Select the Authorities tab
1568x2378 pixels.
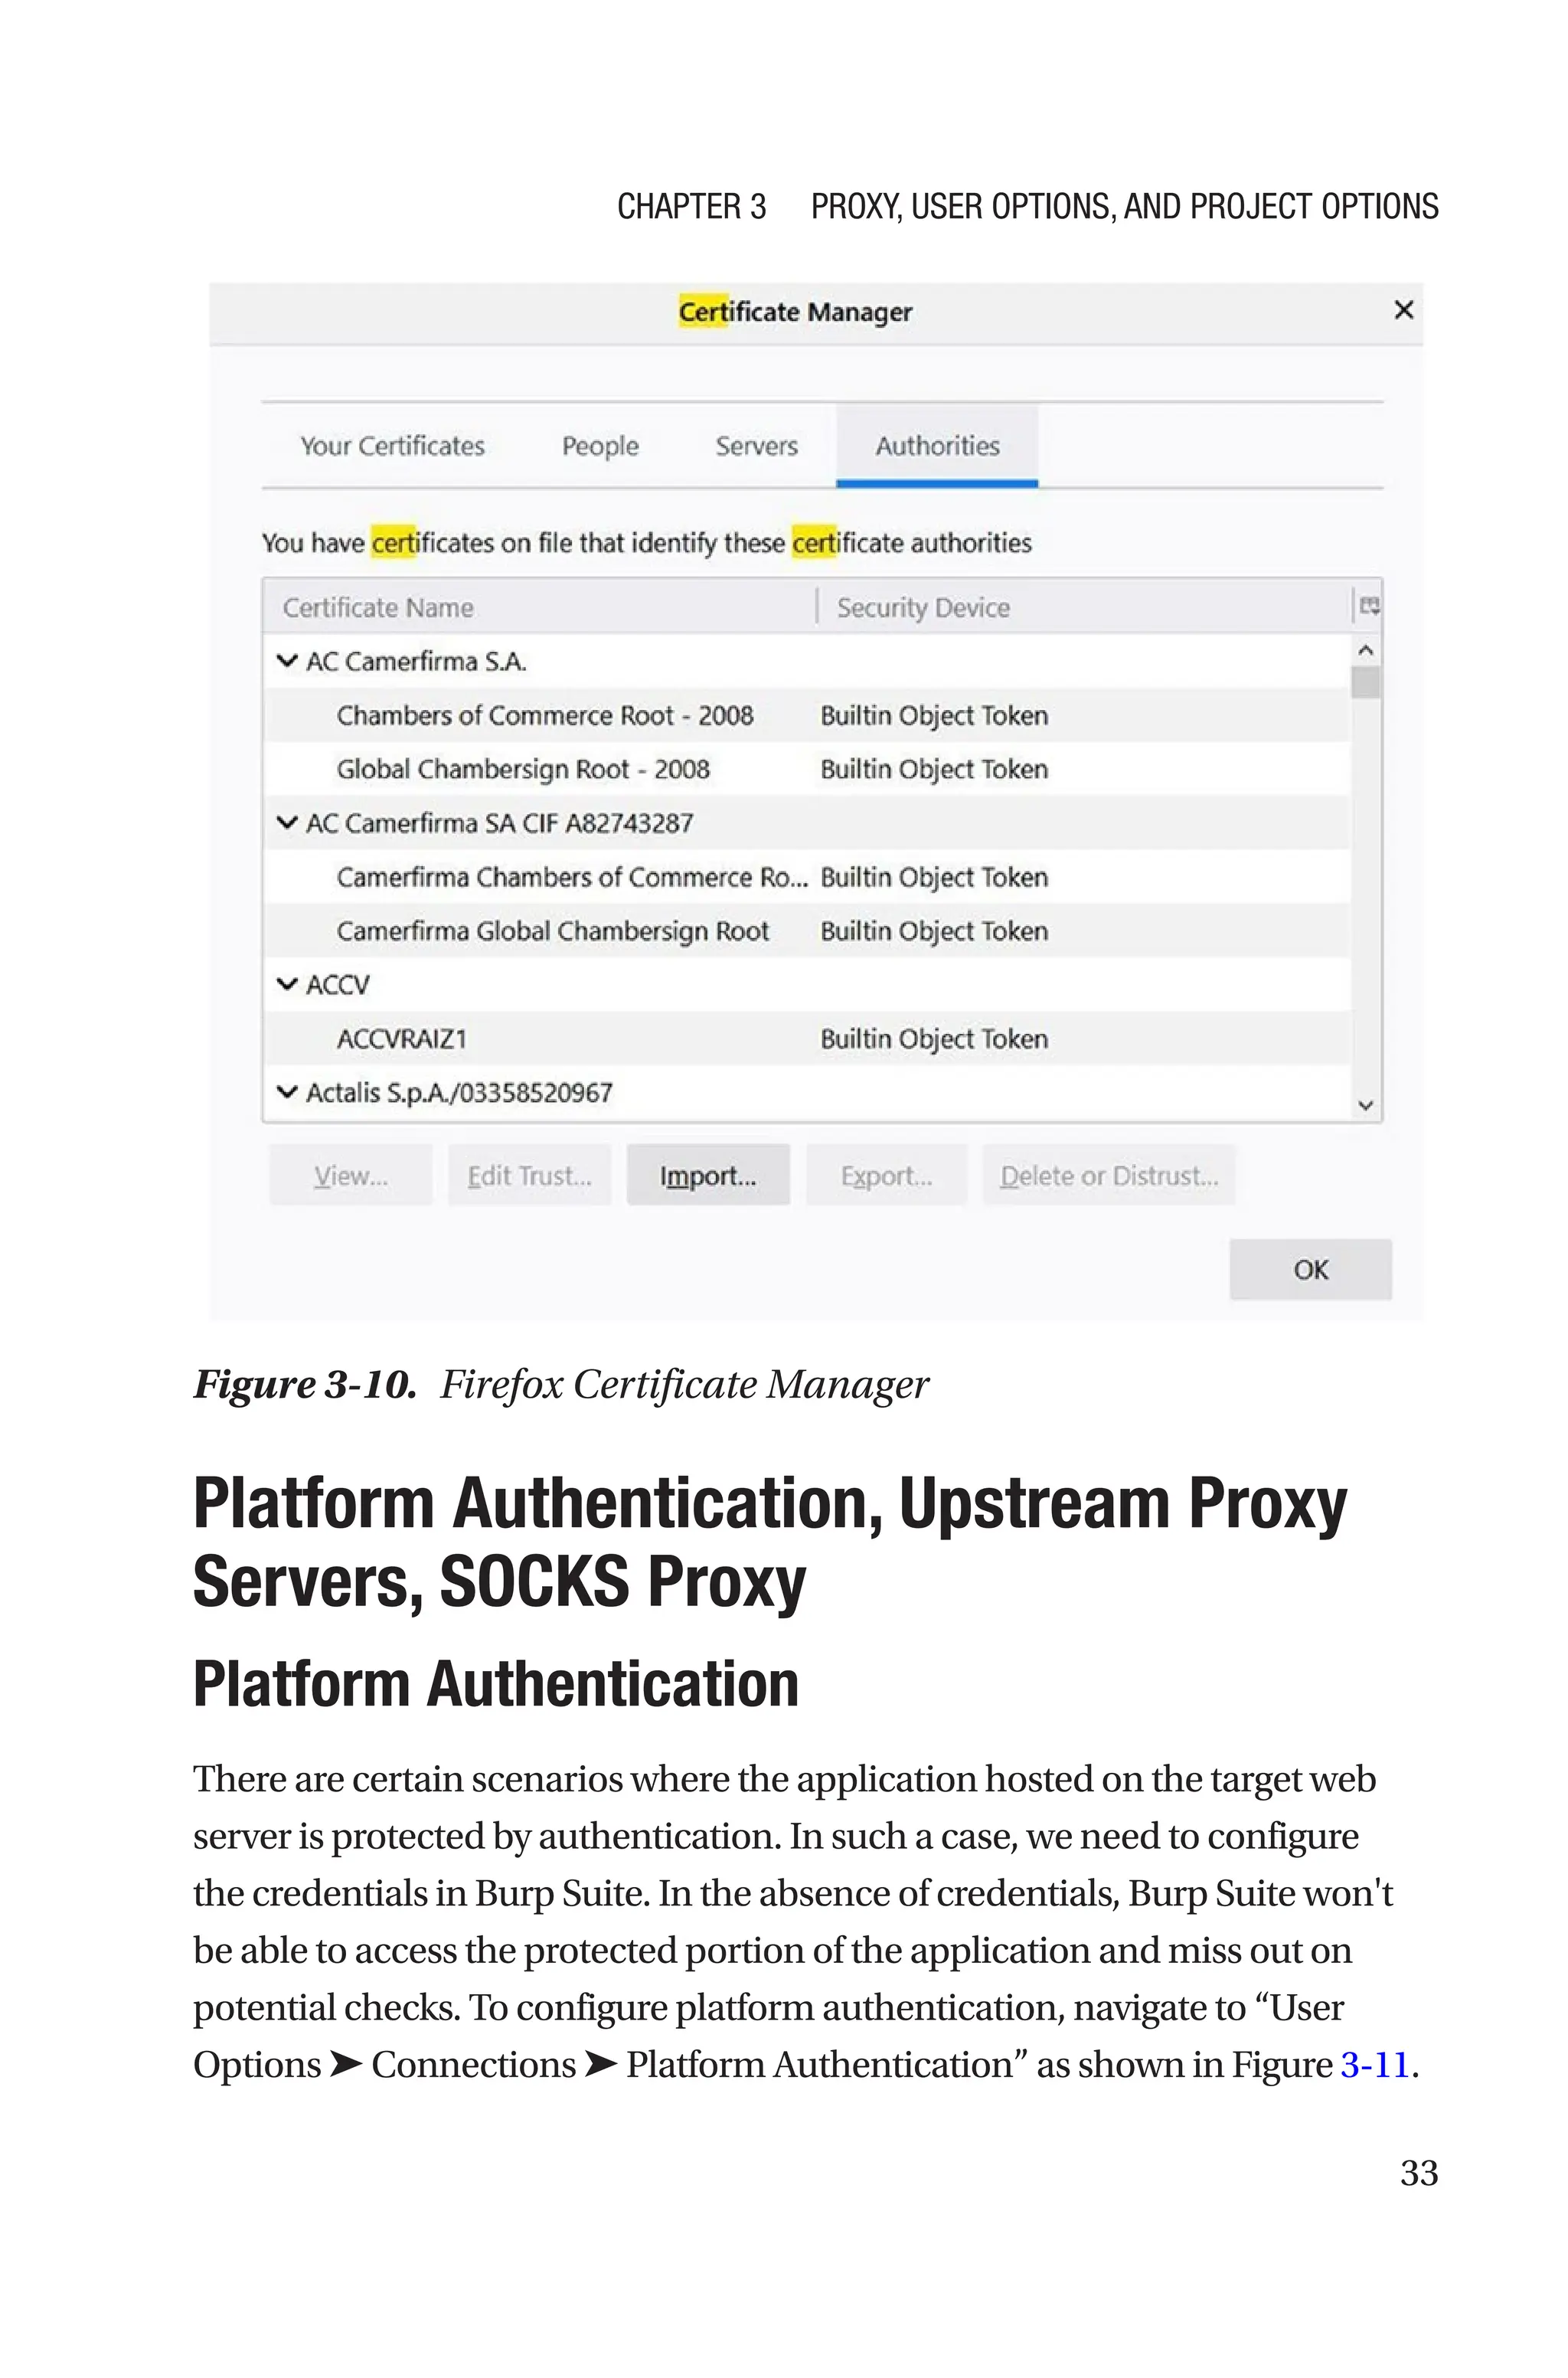937,446
